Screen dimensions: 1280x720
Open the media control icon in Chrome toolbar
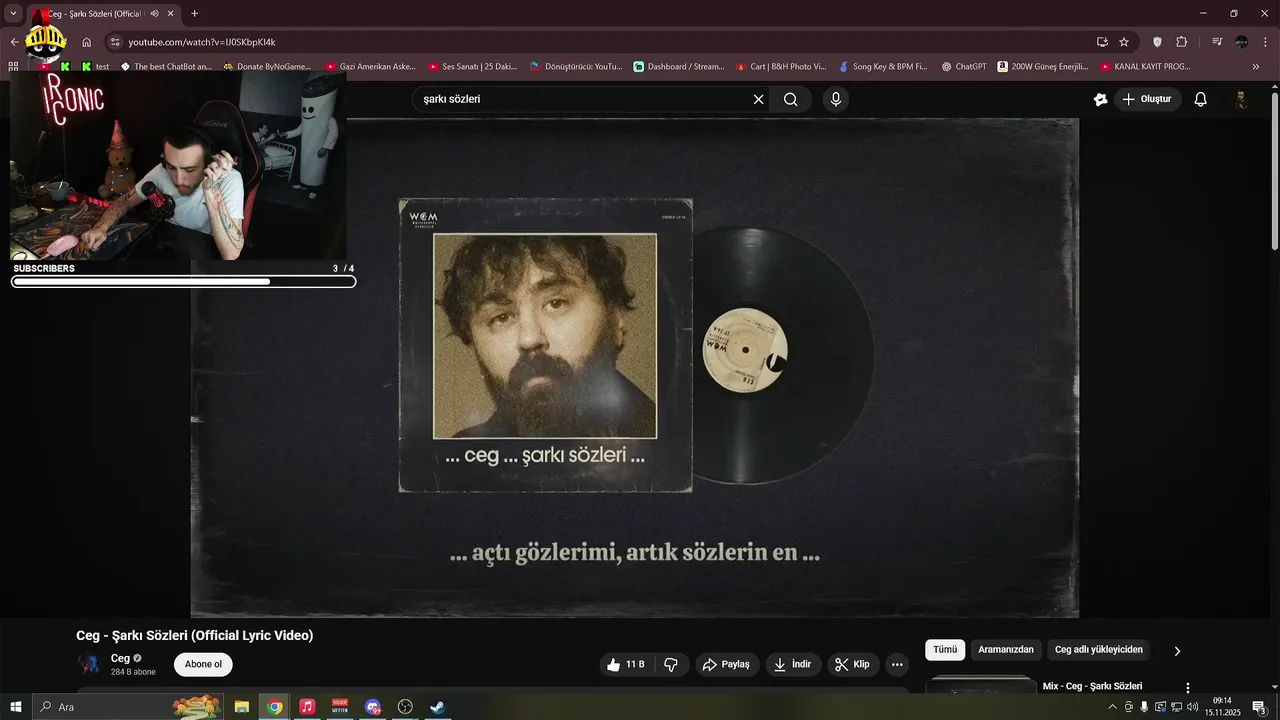point(1217,42)
